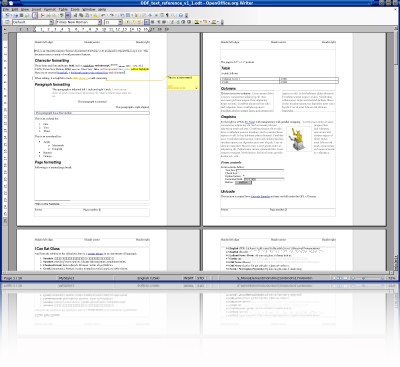Open the OpenOffice.org Help icon
The image size is (400, 367).
pos(181,15)
